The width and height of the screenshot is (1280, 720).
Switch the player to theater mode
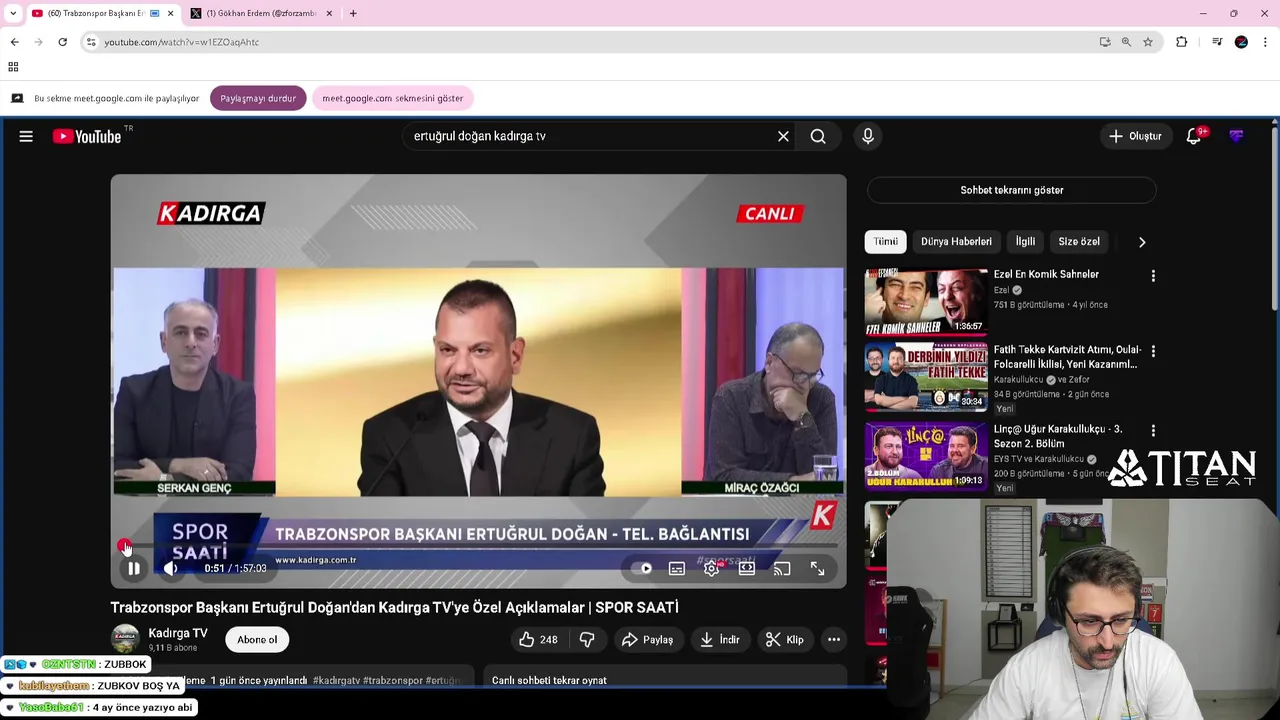pos(747,568)
